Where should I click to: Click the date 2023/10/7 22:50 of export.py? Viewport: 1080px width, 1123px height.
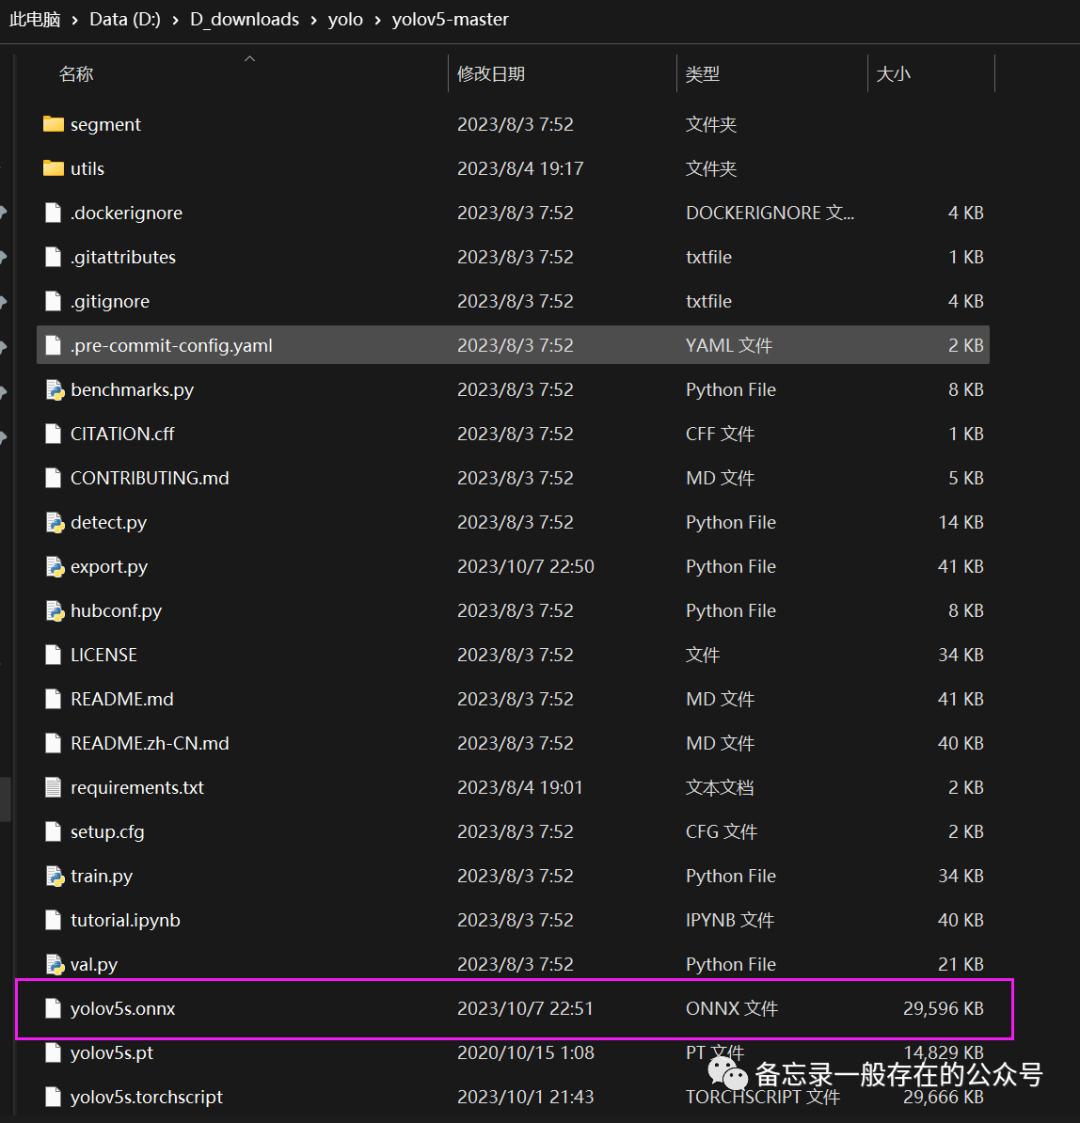click(x=526, y=567)
